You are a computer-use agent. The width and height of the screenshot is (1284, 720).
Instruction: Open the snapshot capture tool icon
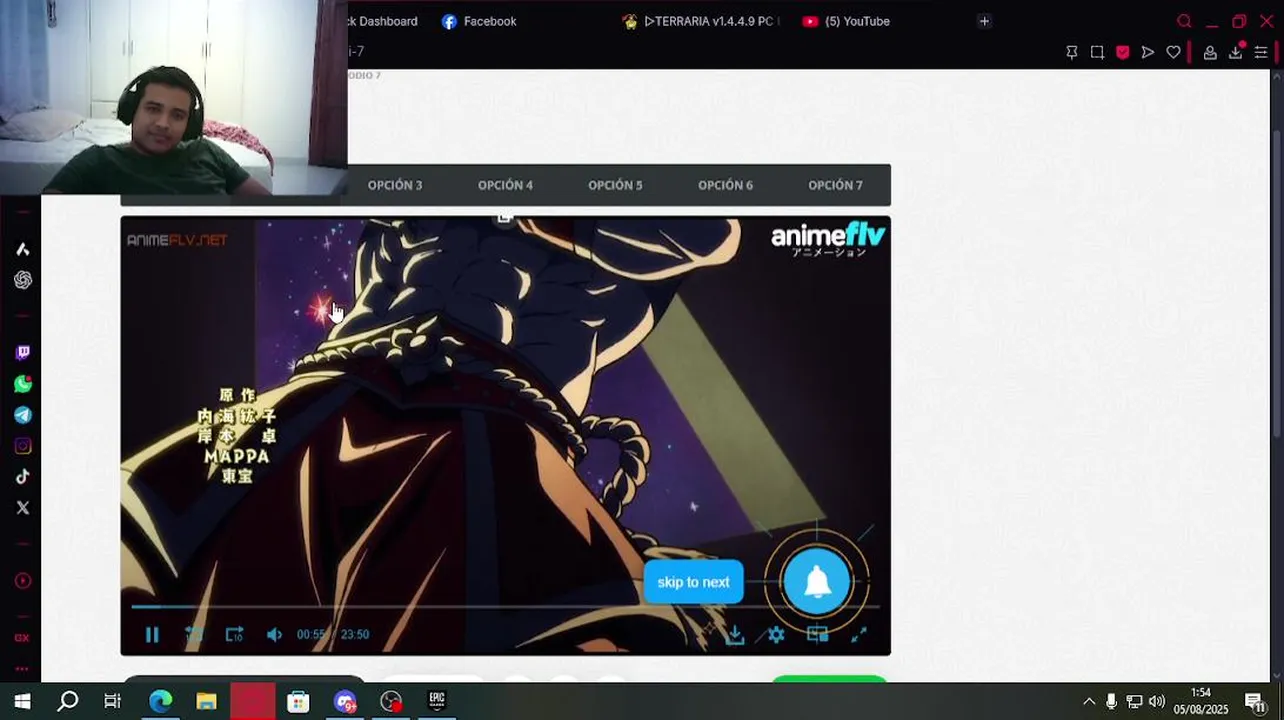point(1097,52)
